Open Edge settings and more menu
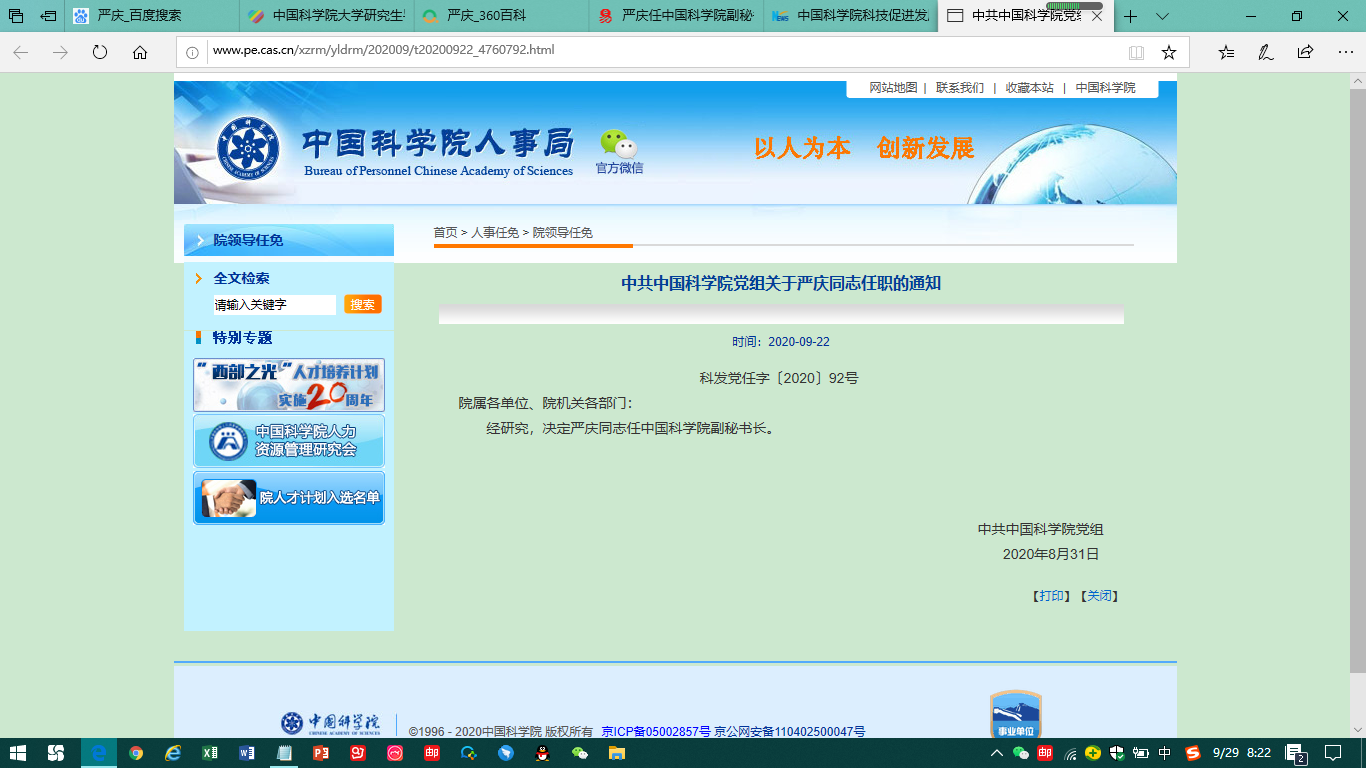This screenshot has height=768, width=1366. [x=1345, y=52]
